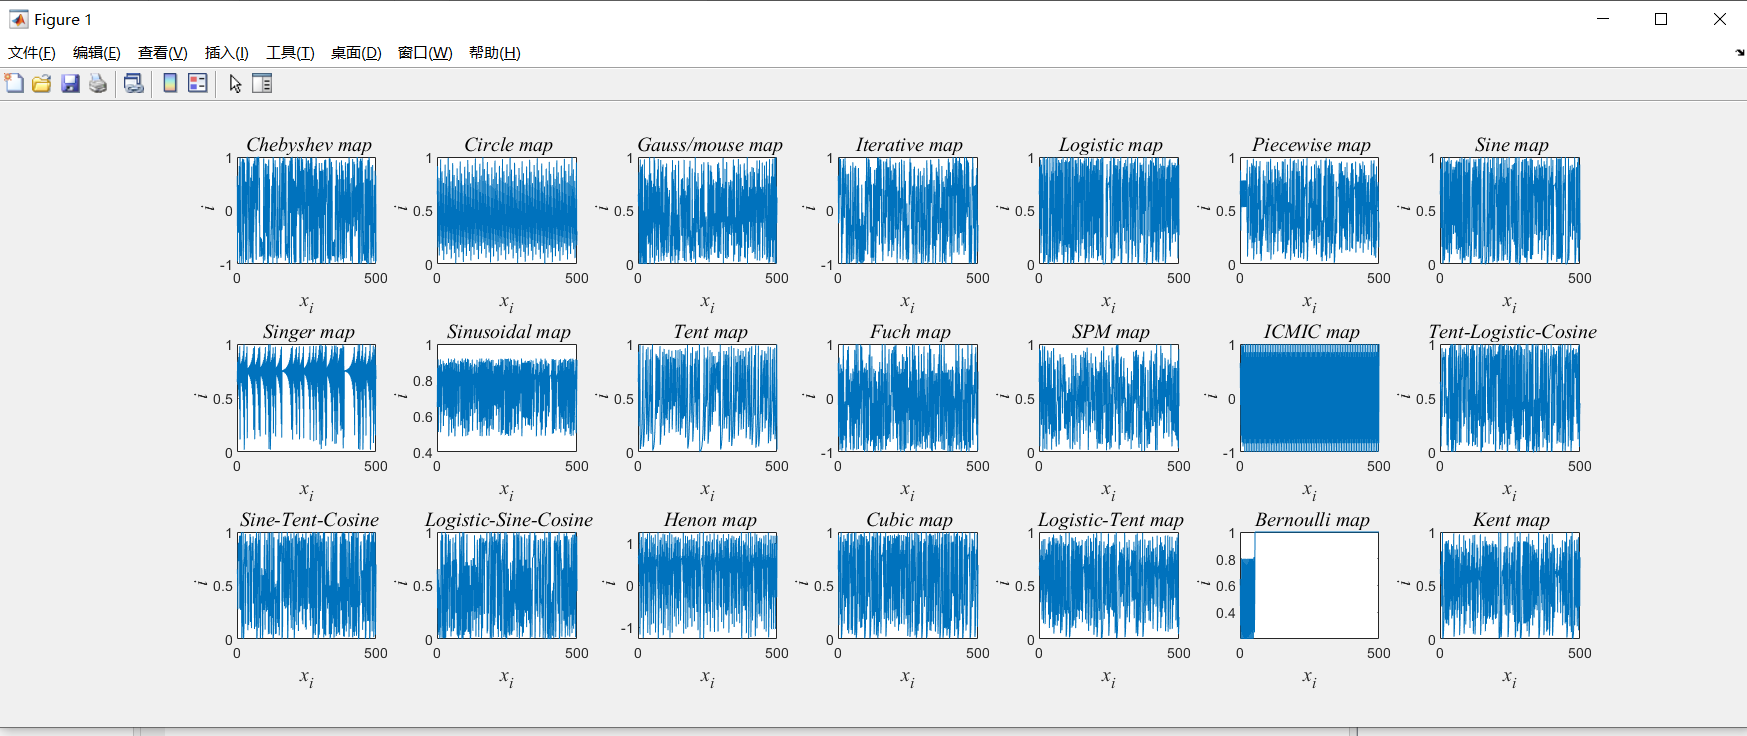Select the ICMIC map subplot
The image size is (1747, 736).
coord(1309,398)
